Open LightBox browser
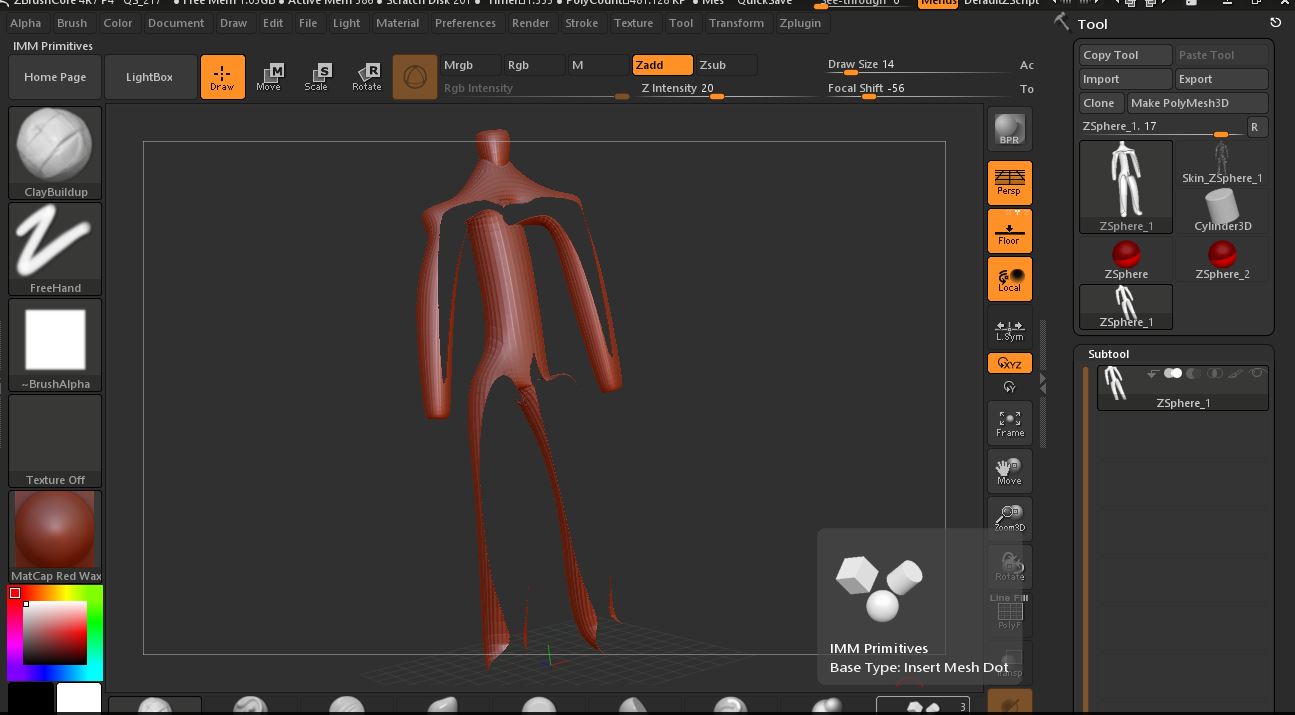This screenshot has width=1295, height=715. [x=149, y=77]
